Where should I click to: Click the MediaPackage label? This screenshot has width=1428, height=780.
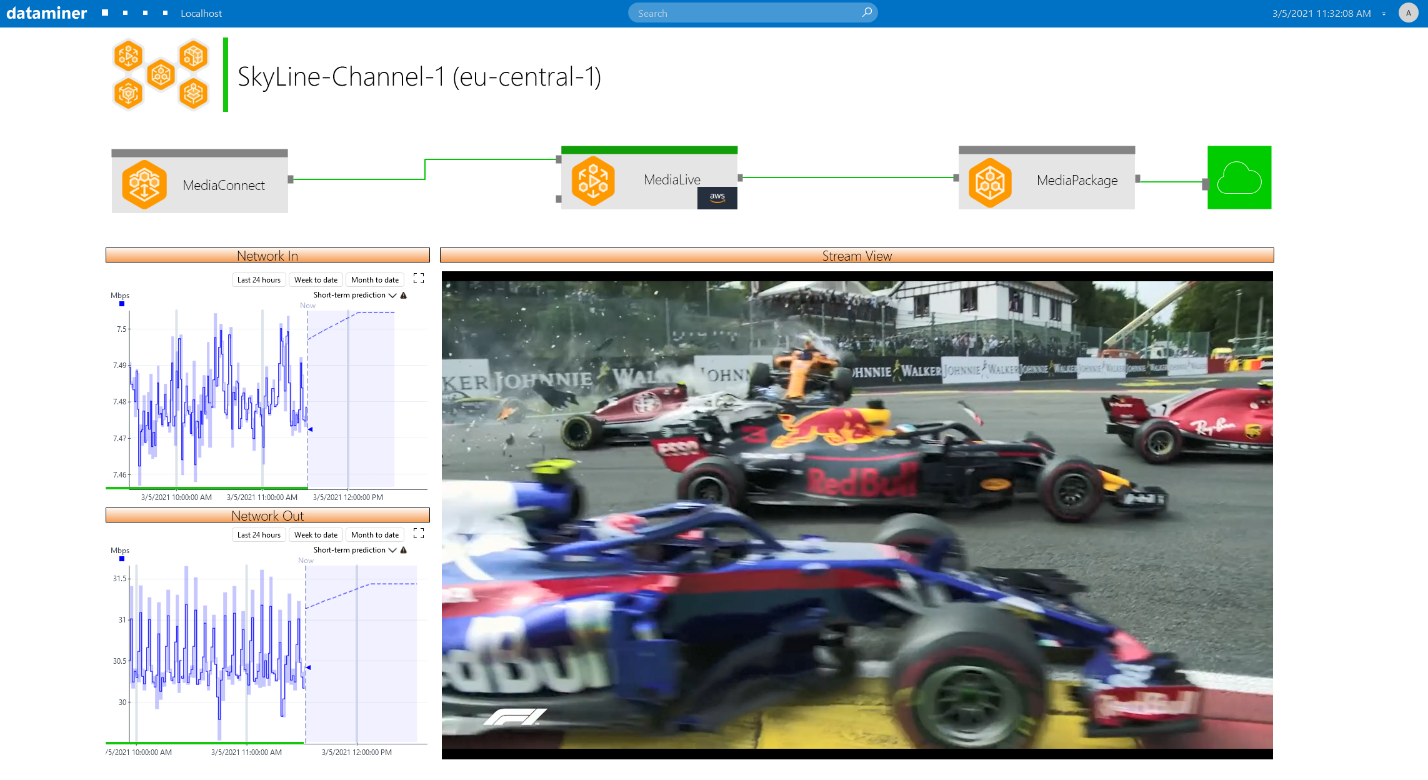(x=1077, y=180)
